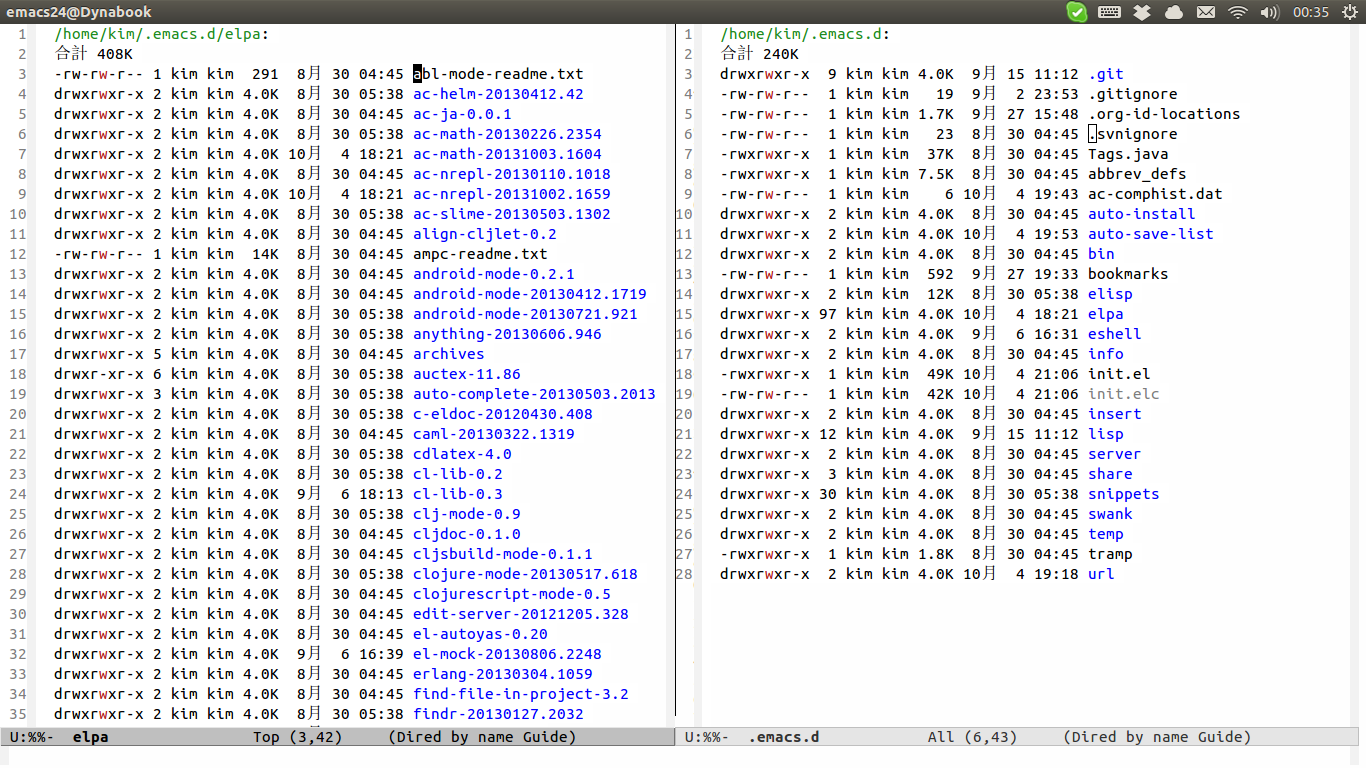This screenshot has width=1366, height=768.
Task: Open ac-ja-0.0.1 directory
Action: (x=462, y=114)
